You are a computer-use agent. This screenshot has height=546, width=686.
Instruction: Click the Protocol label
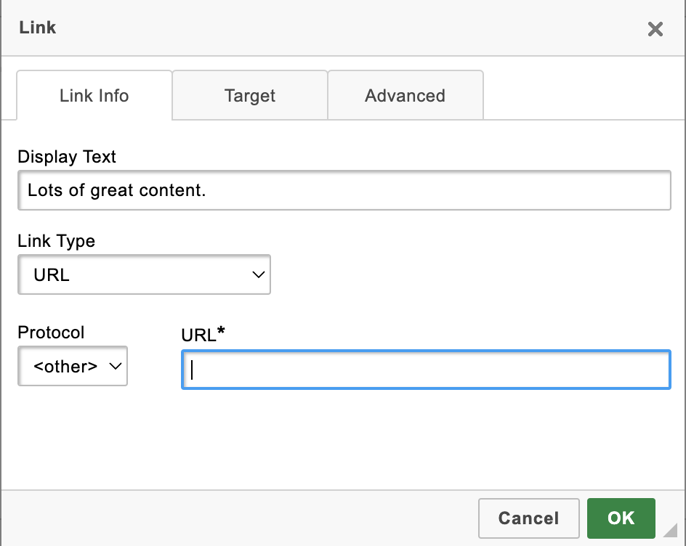tap(51, 332)
